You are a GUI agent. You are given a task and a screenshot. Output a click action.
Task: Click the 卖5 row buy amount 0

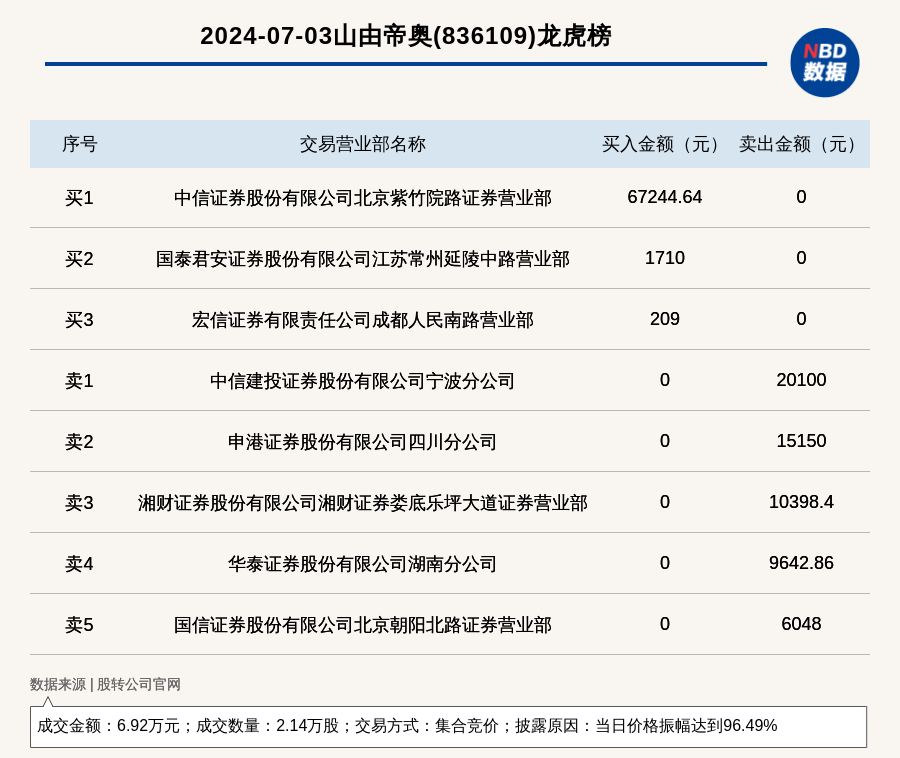[665, 624]
